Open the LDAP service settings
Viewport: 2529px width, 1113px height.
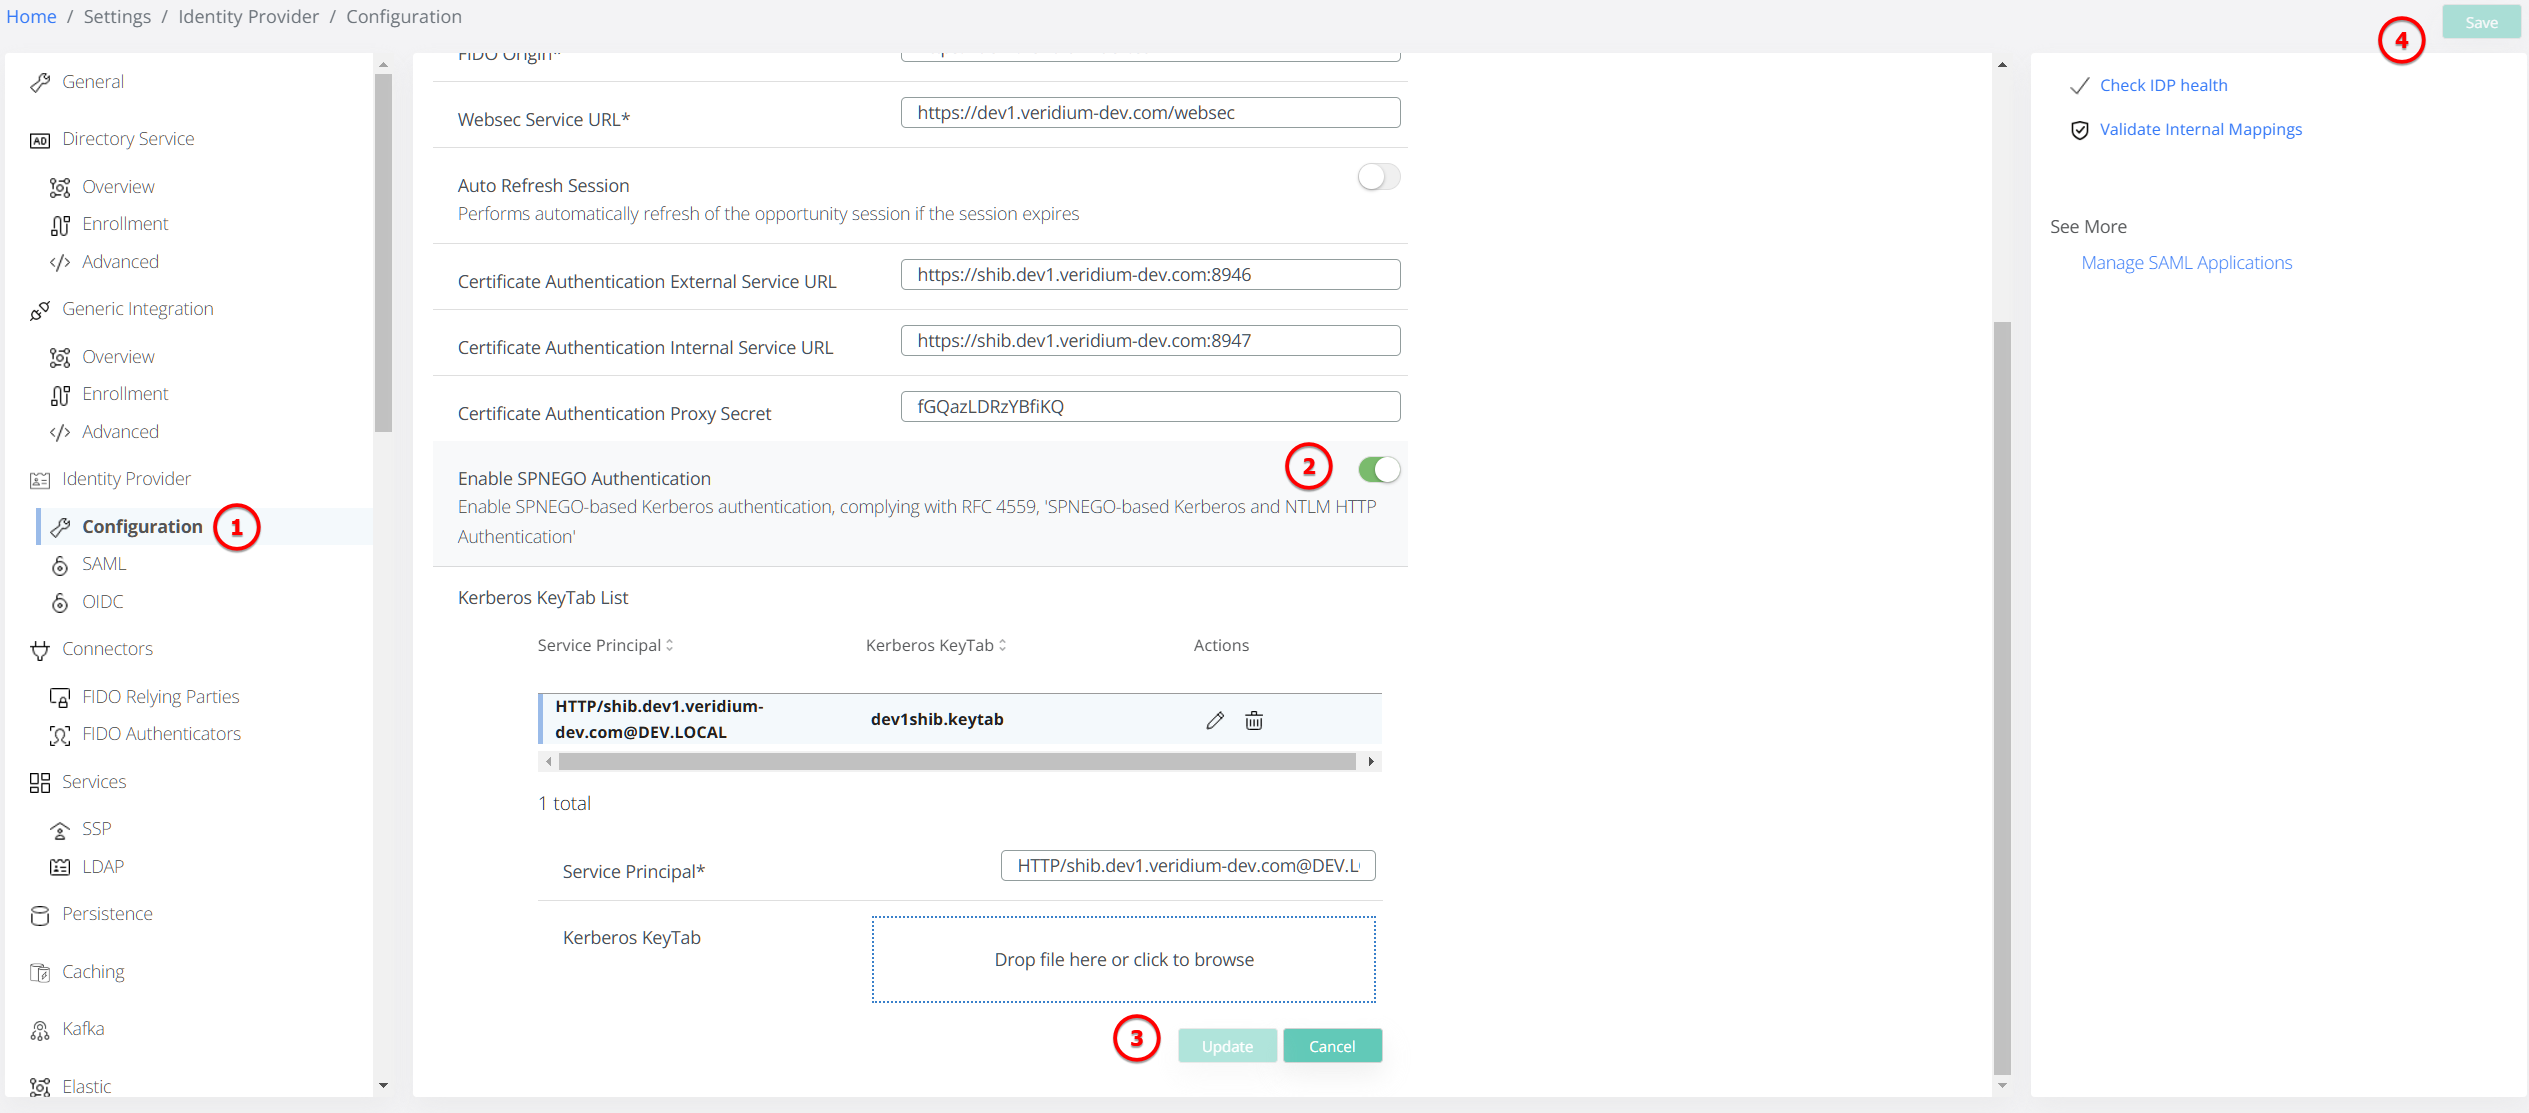pyautogui.click(x=103, y=866)
